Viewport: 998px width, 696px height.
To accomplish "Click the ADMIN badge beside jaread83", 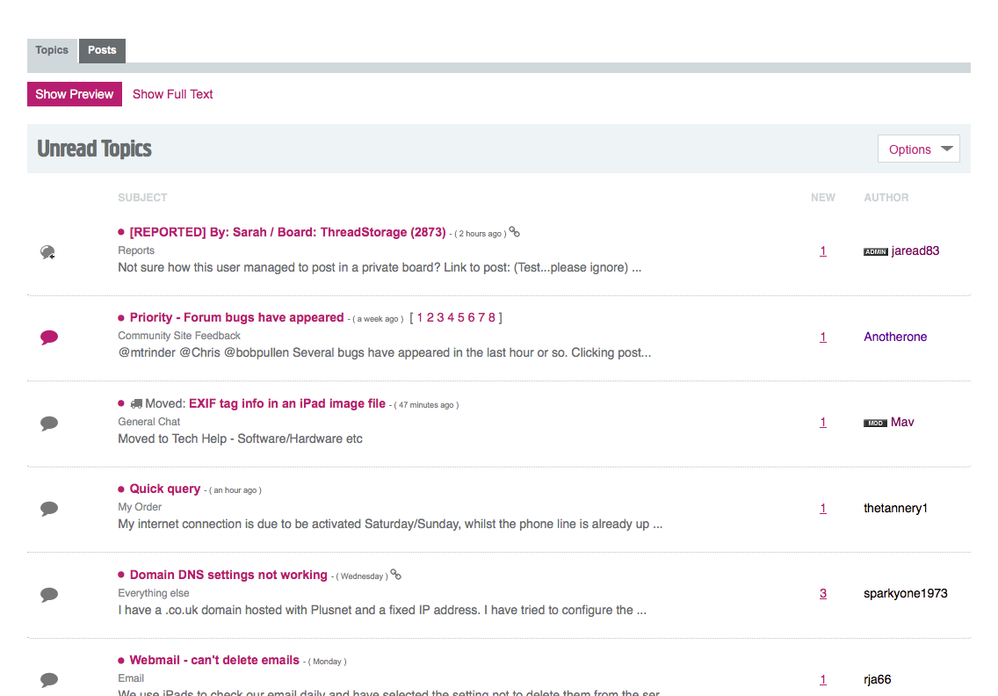I will (875, 252).
